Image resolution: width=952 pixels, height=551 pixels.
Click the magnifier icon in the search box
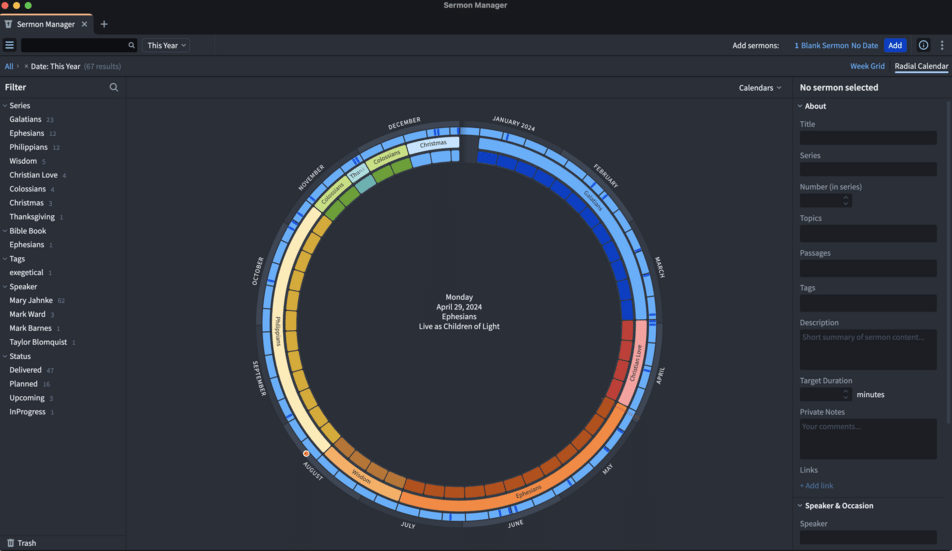[x=131, y=45]
